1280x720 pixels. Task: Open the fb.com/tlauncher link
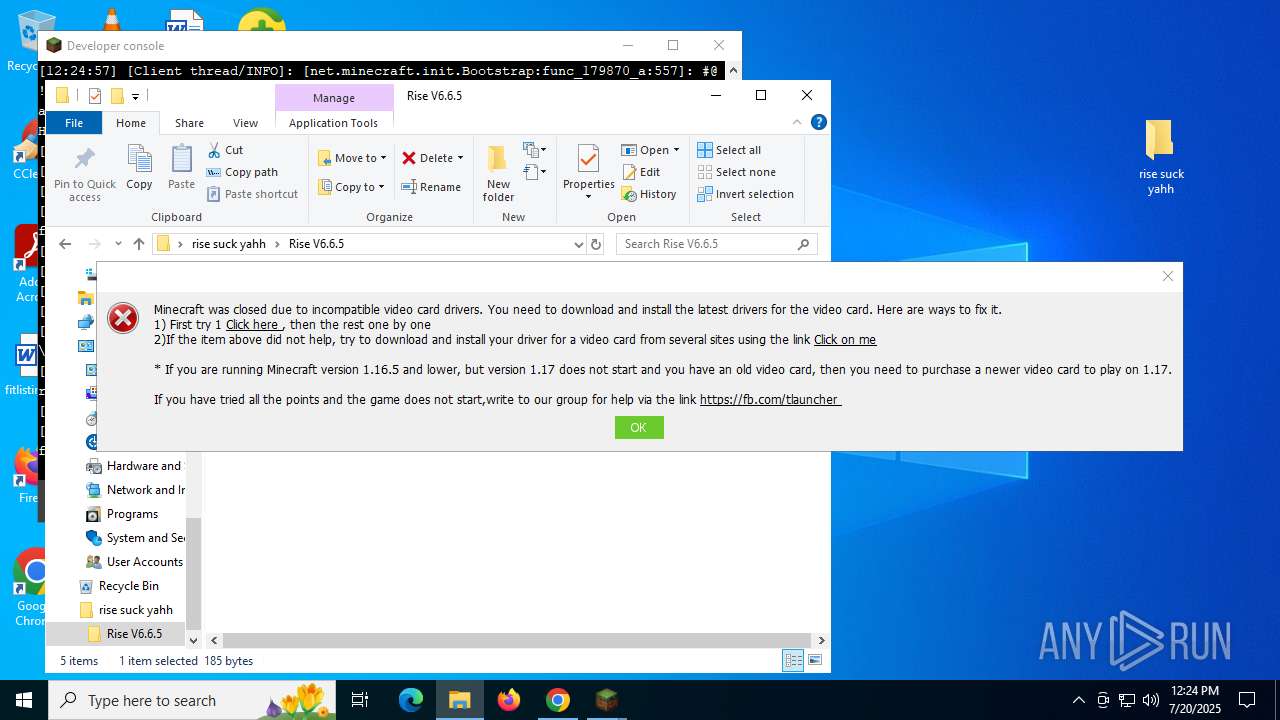click(x=770, y=400)
